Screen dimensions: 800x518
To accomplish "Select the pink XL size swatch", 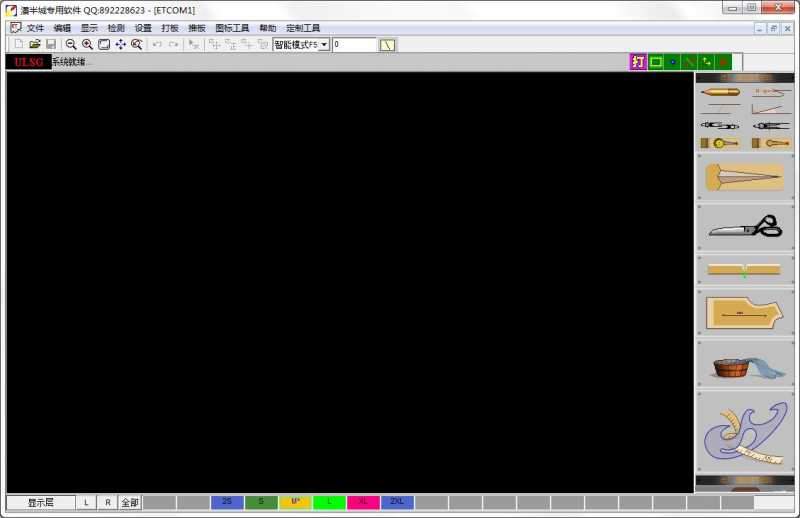I will pyautogui.click(x=363, y=502).
